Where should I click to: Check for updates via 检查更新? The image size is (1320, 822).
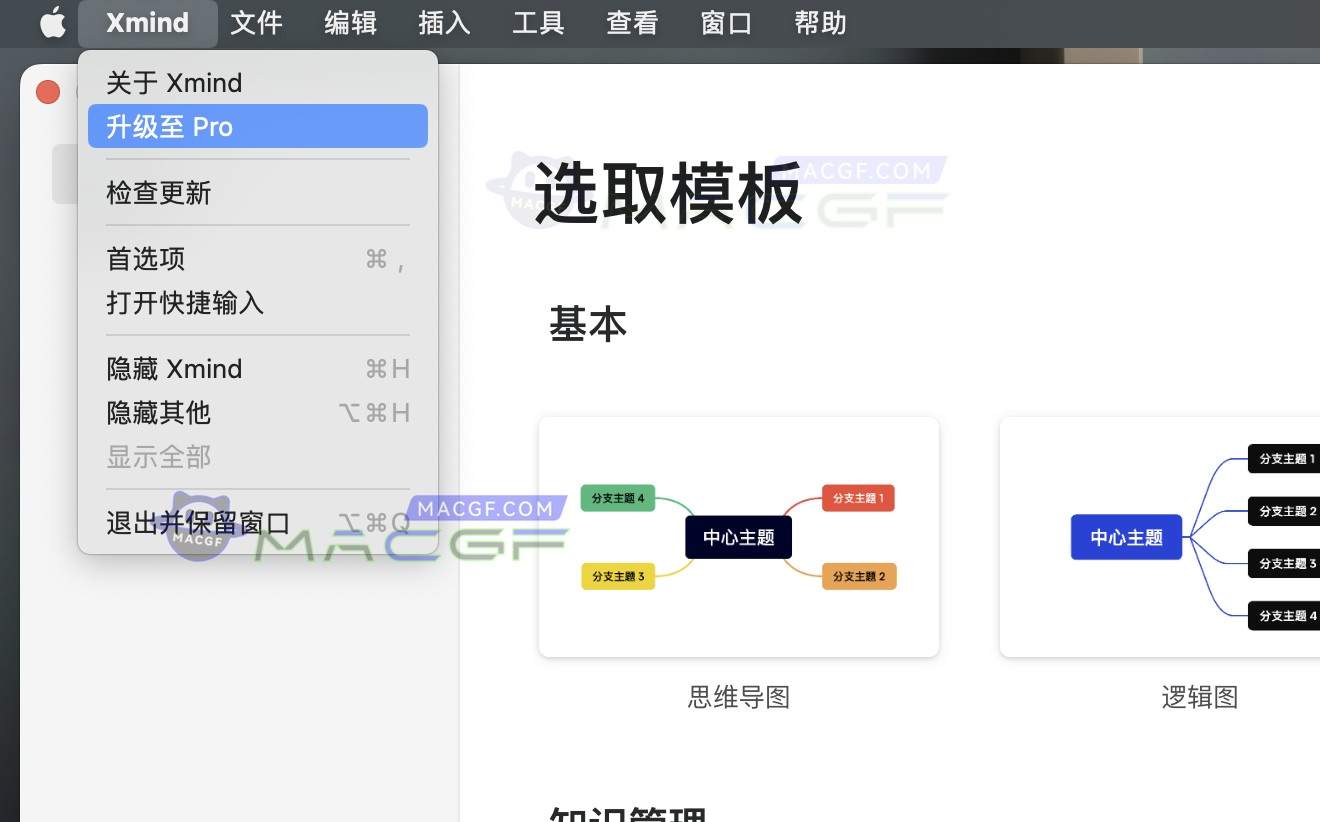pyautogui.click(x=158, y=193)
